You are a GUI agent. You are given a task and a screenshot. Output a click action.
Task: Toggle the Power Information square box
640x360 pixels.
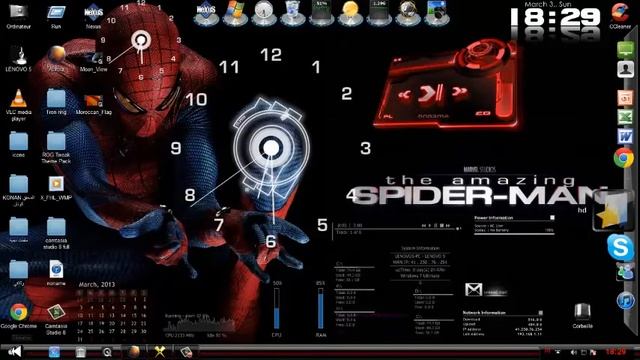point(552,218)
